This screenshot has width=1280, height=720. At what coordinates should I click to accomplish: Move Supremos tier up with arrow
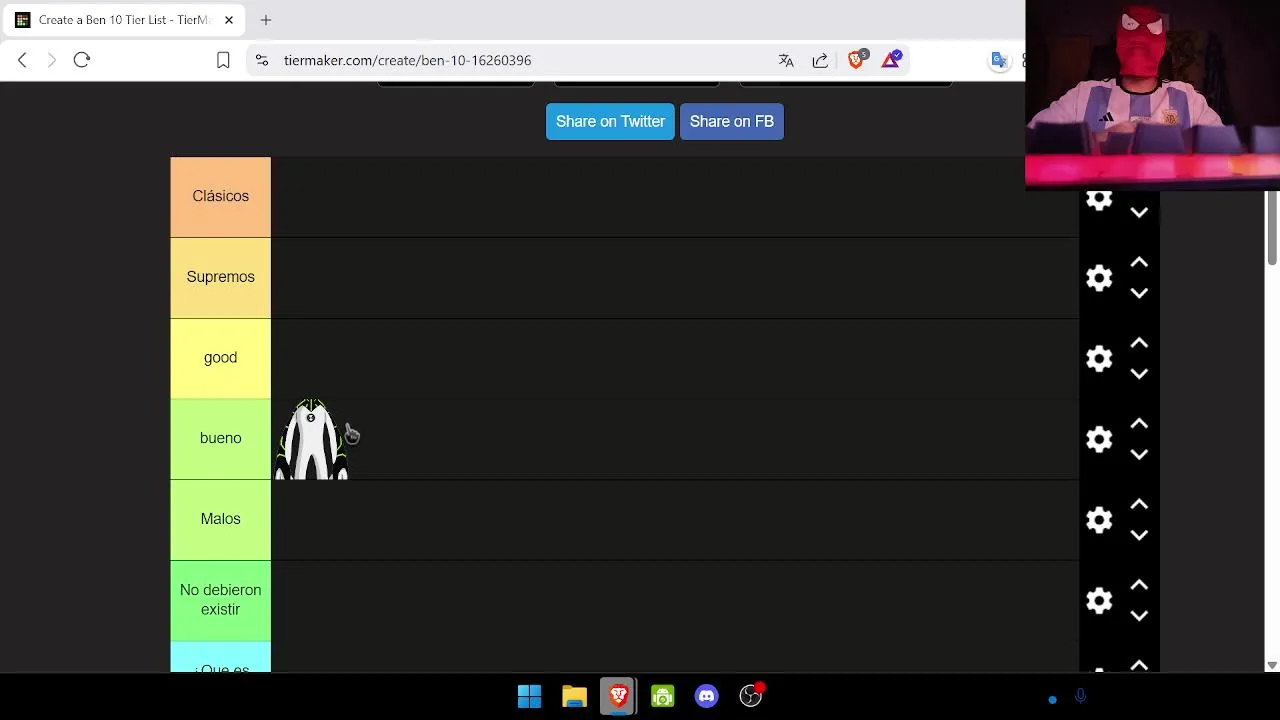pyautogui.click(x=1139, y=262)
